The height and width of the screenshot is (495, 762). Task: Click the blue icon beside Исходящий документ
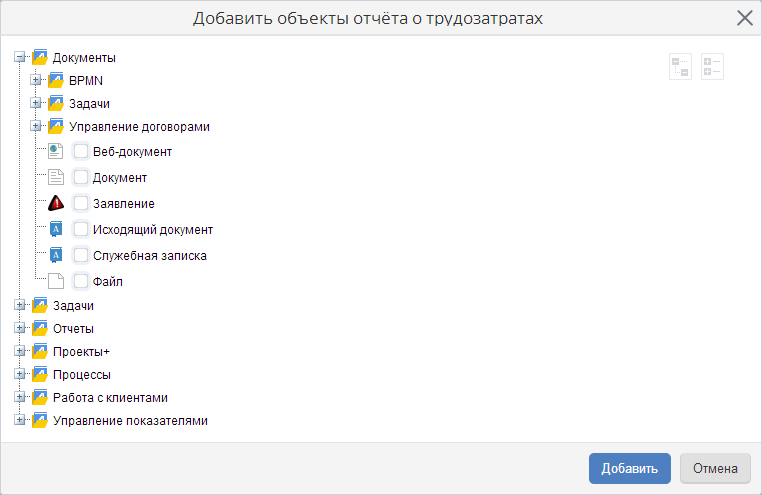[x=57, y=229]
